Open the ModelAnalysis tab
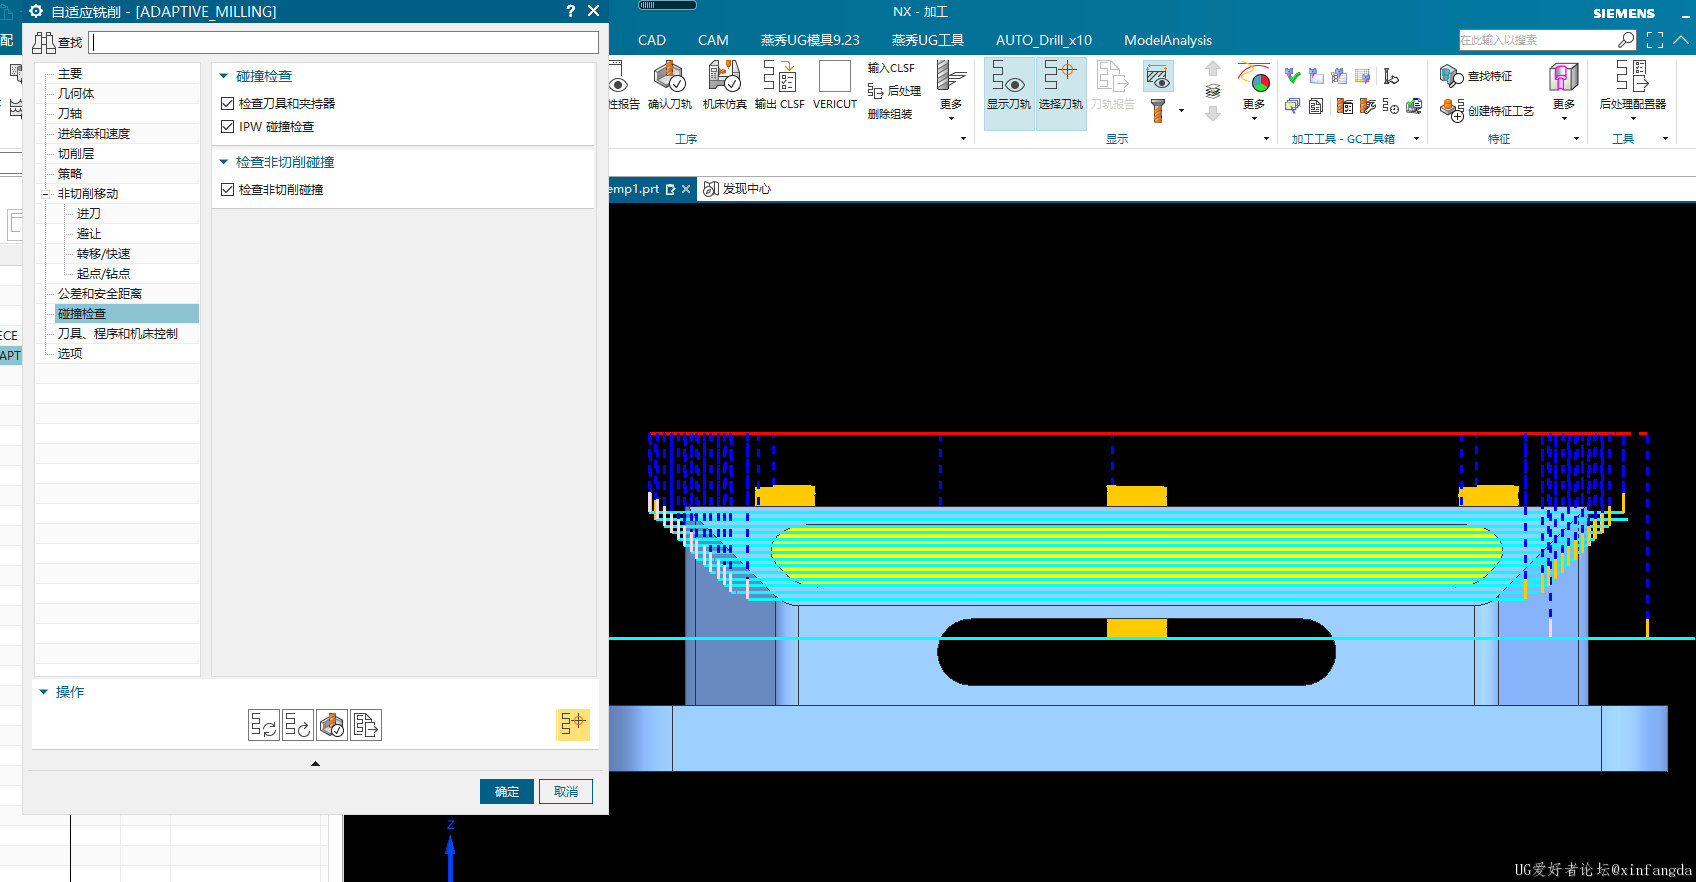Screen dimensions: 1696x882 point(1168,40)
